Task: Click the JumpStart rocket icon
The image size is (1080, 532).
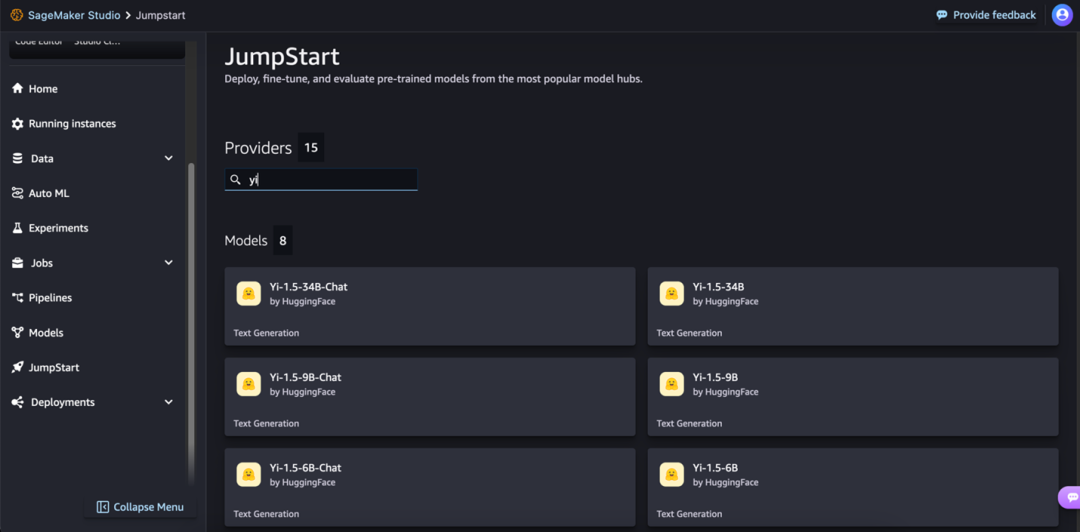Action: [x=18, y=367]
